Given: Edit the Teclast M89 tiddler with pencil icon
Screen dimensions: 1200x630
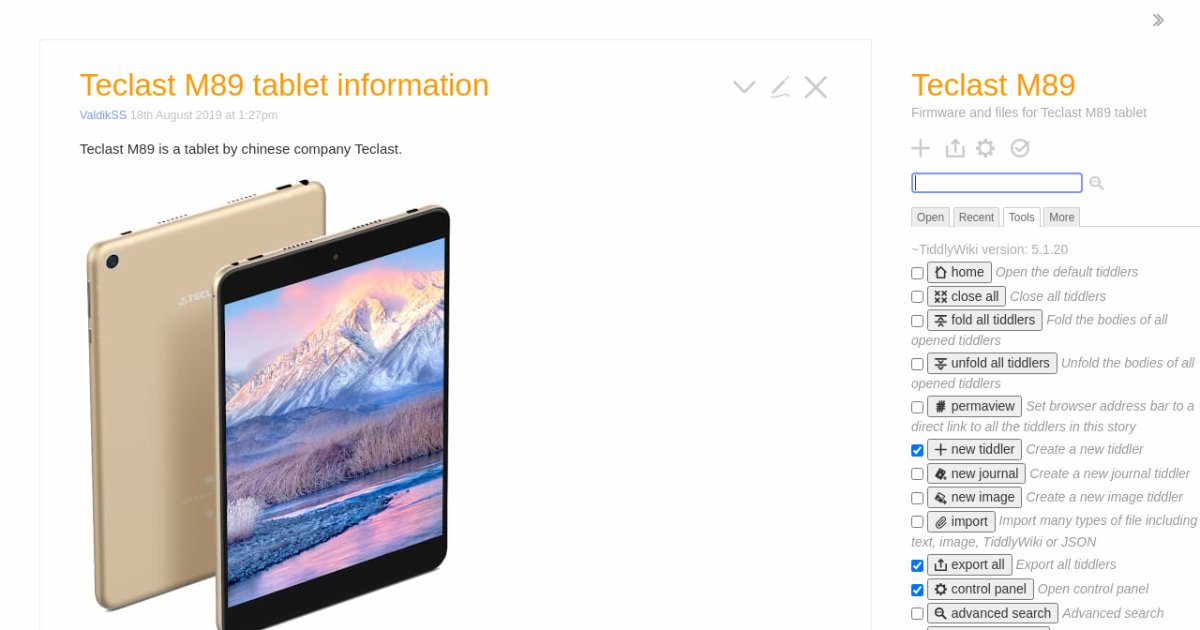Looking at the screenshot, I should click(780, 87).
